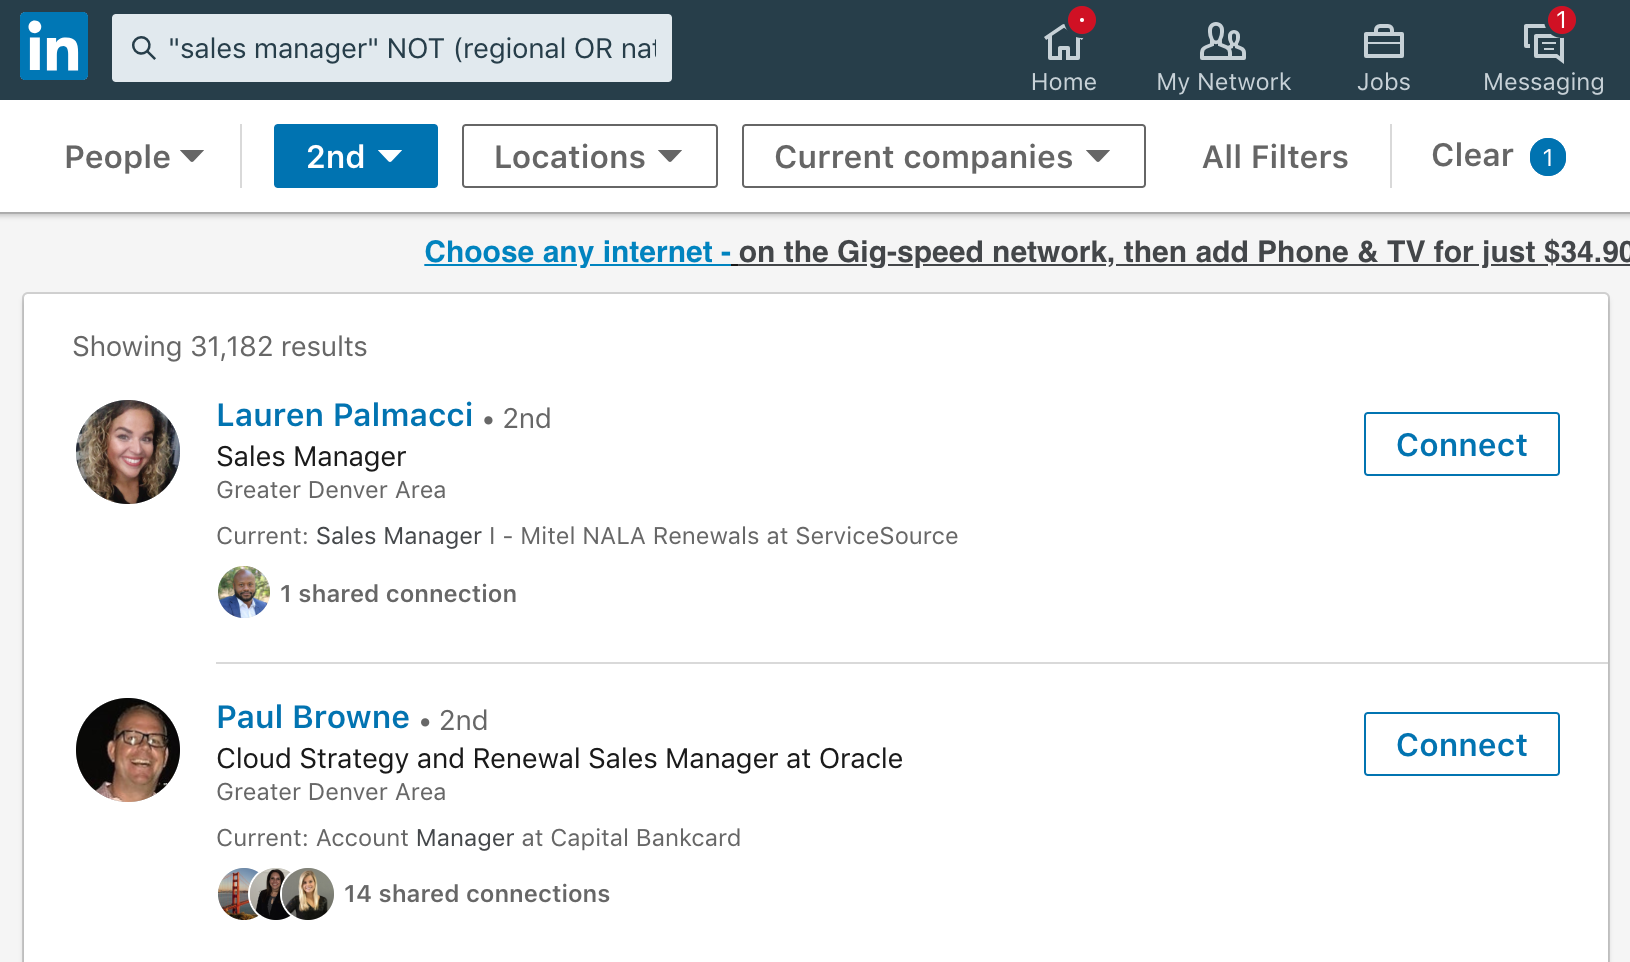The height and width of the screenshot is (962, 1630).
Task: Click Lauren's shared connection avatar
Action: (244, 592)
